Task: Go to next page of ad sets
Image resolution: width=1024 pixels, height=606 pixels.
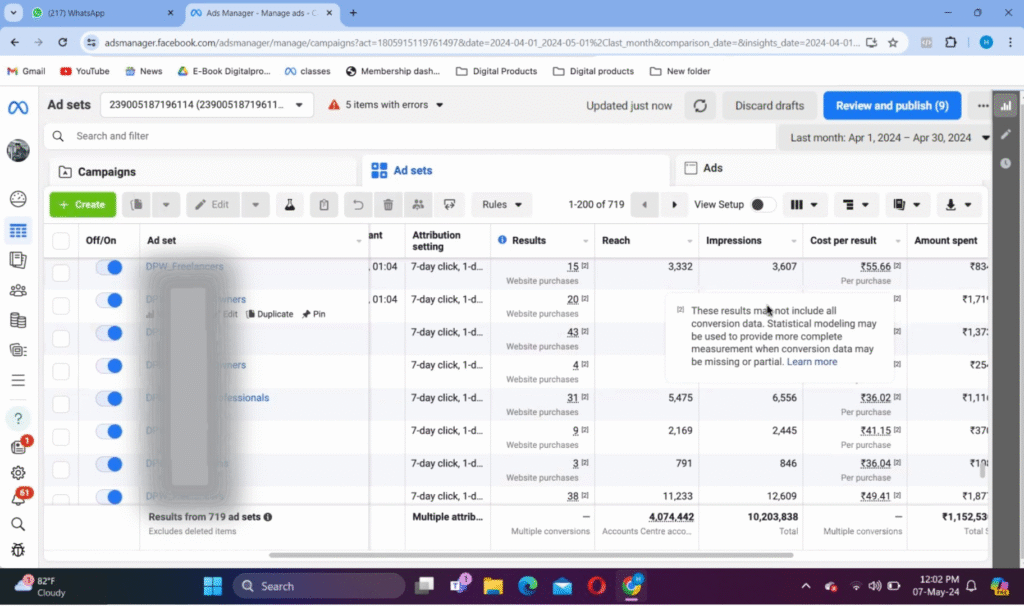Action: coord(675,204)
